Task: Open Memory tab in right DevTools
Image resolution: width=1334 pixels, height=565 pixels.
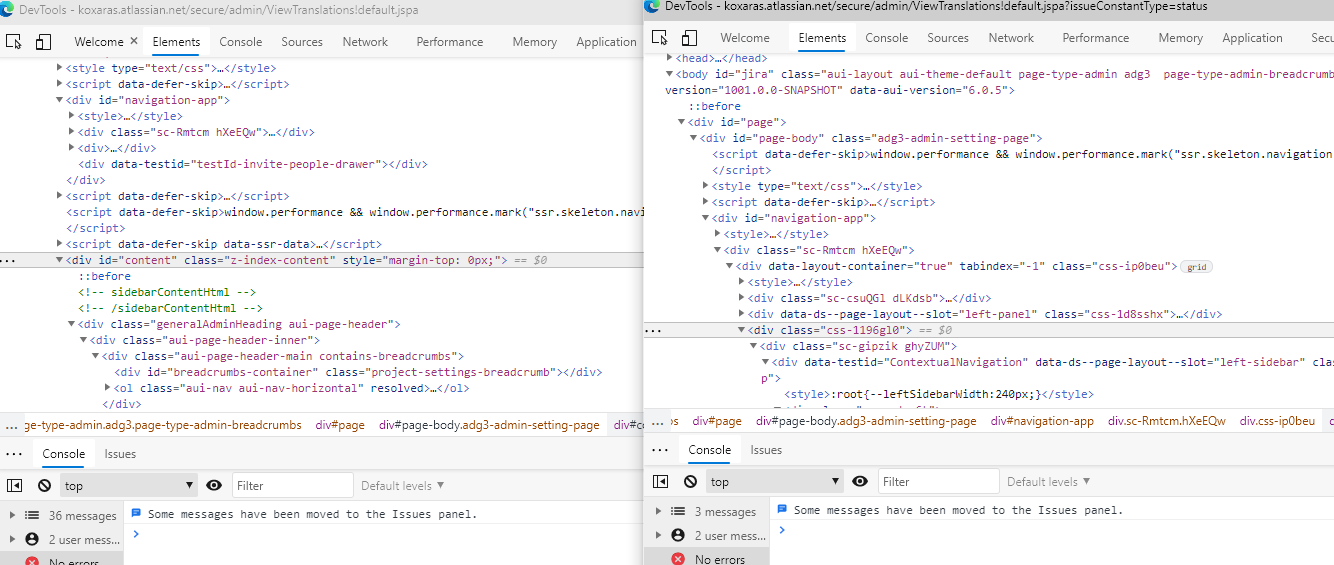Action: (x=1181, y=38)
